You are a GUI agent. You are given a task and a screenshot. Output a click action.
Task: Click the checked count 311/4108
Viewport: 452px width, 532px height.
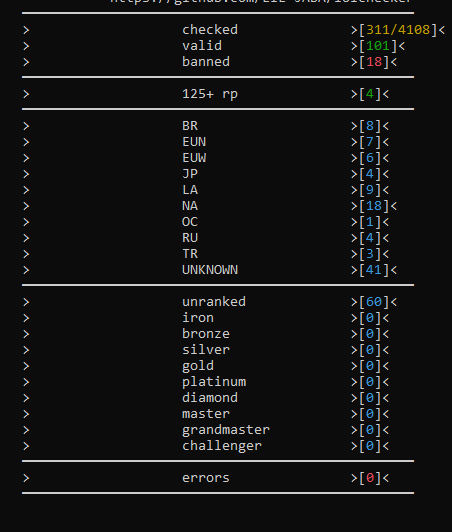pyautogui.click(x=398, y=30)
